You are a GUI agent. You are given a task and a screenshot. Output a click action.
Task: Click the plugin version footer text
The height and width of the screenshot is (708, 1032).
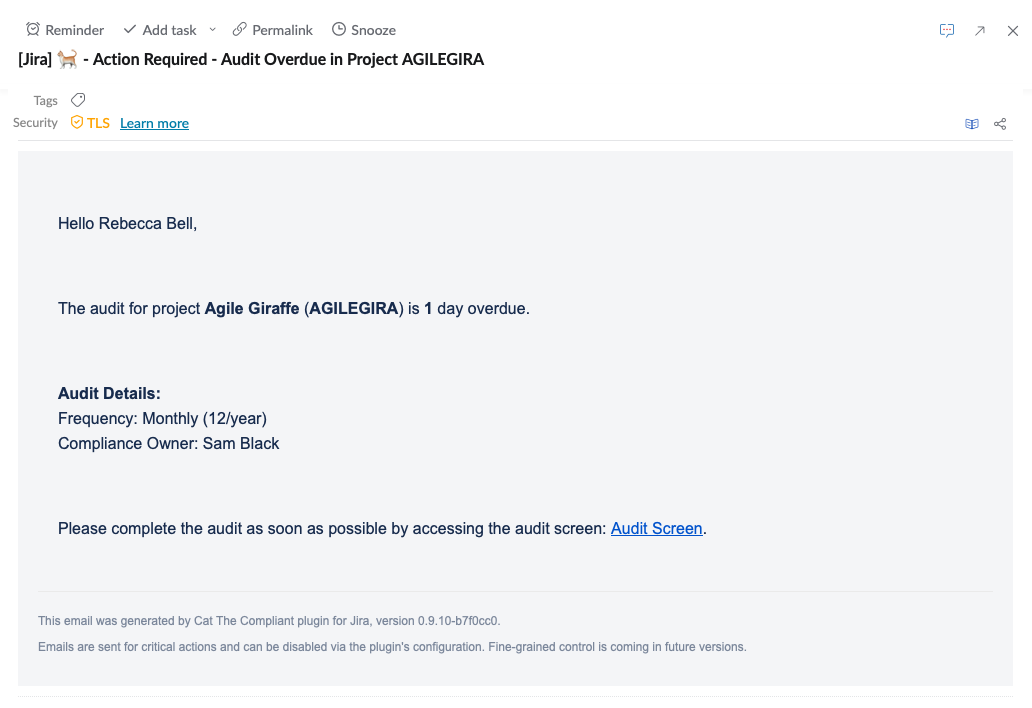tap(269, 620)
